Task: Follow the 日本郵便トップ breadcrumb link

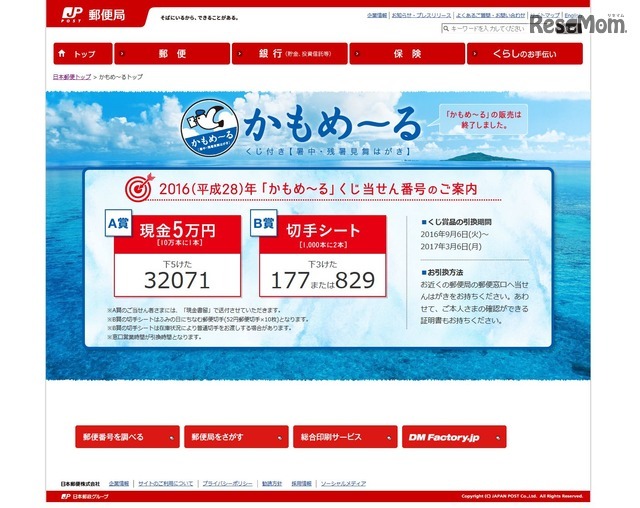Action: click(72, 77)
